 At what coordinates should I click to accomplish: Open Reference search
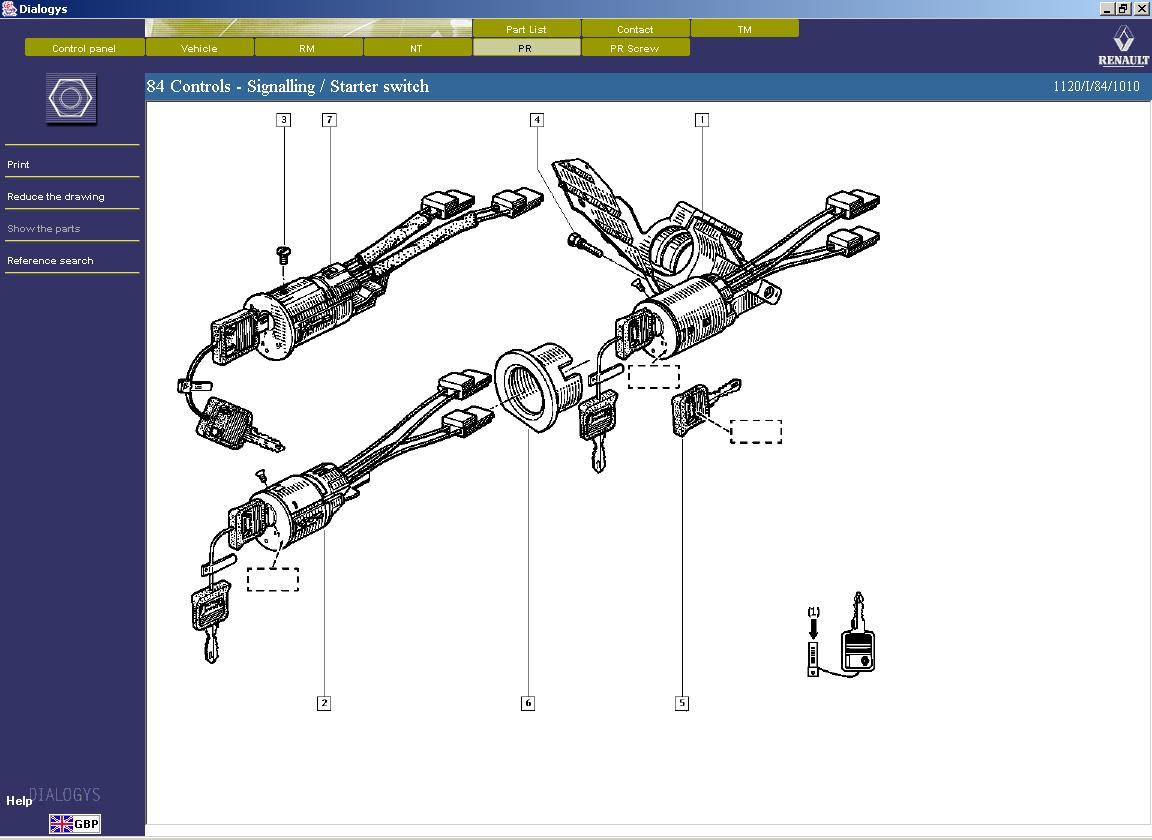tap(50, 260)
